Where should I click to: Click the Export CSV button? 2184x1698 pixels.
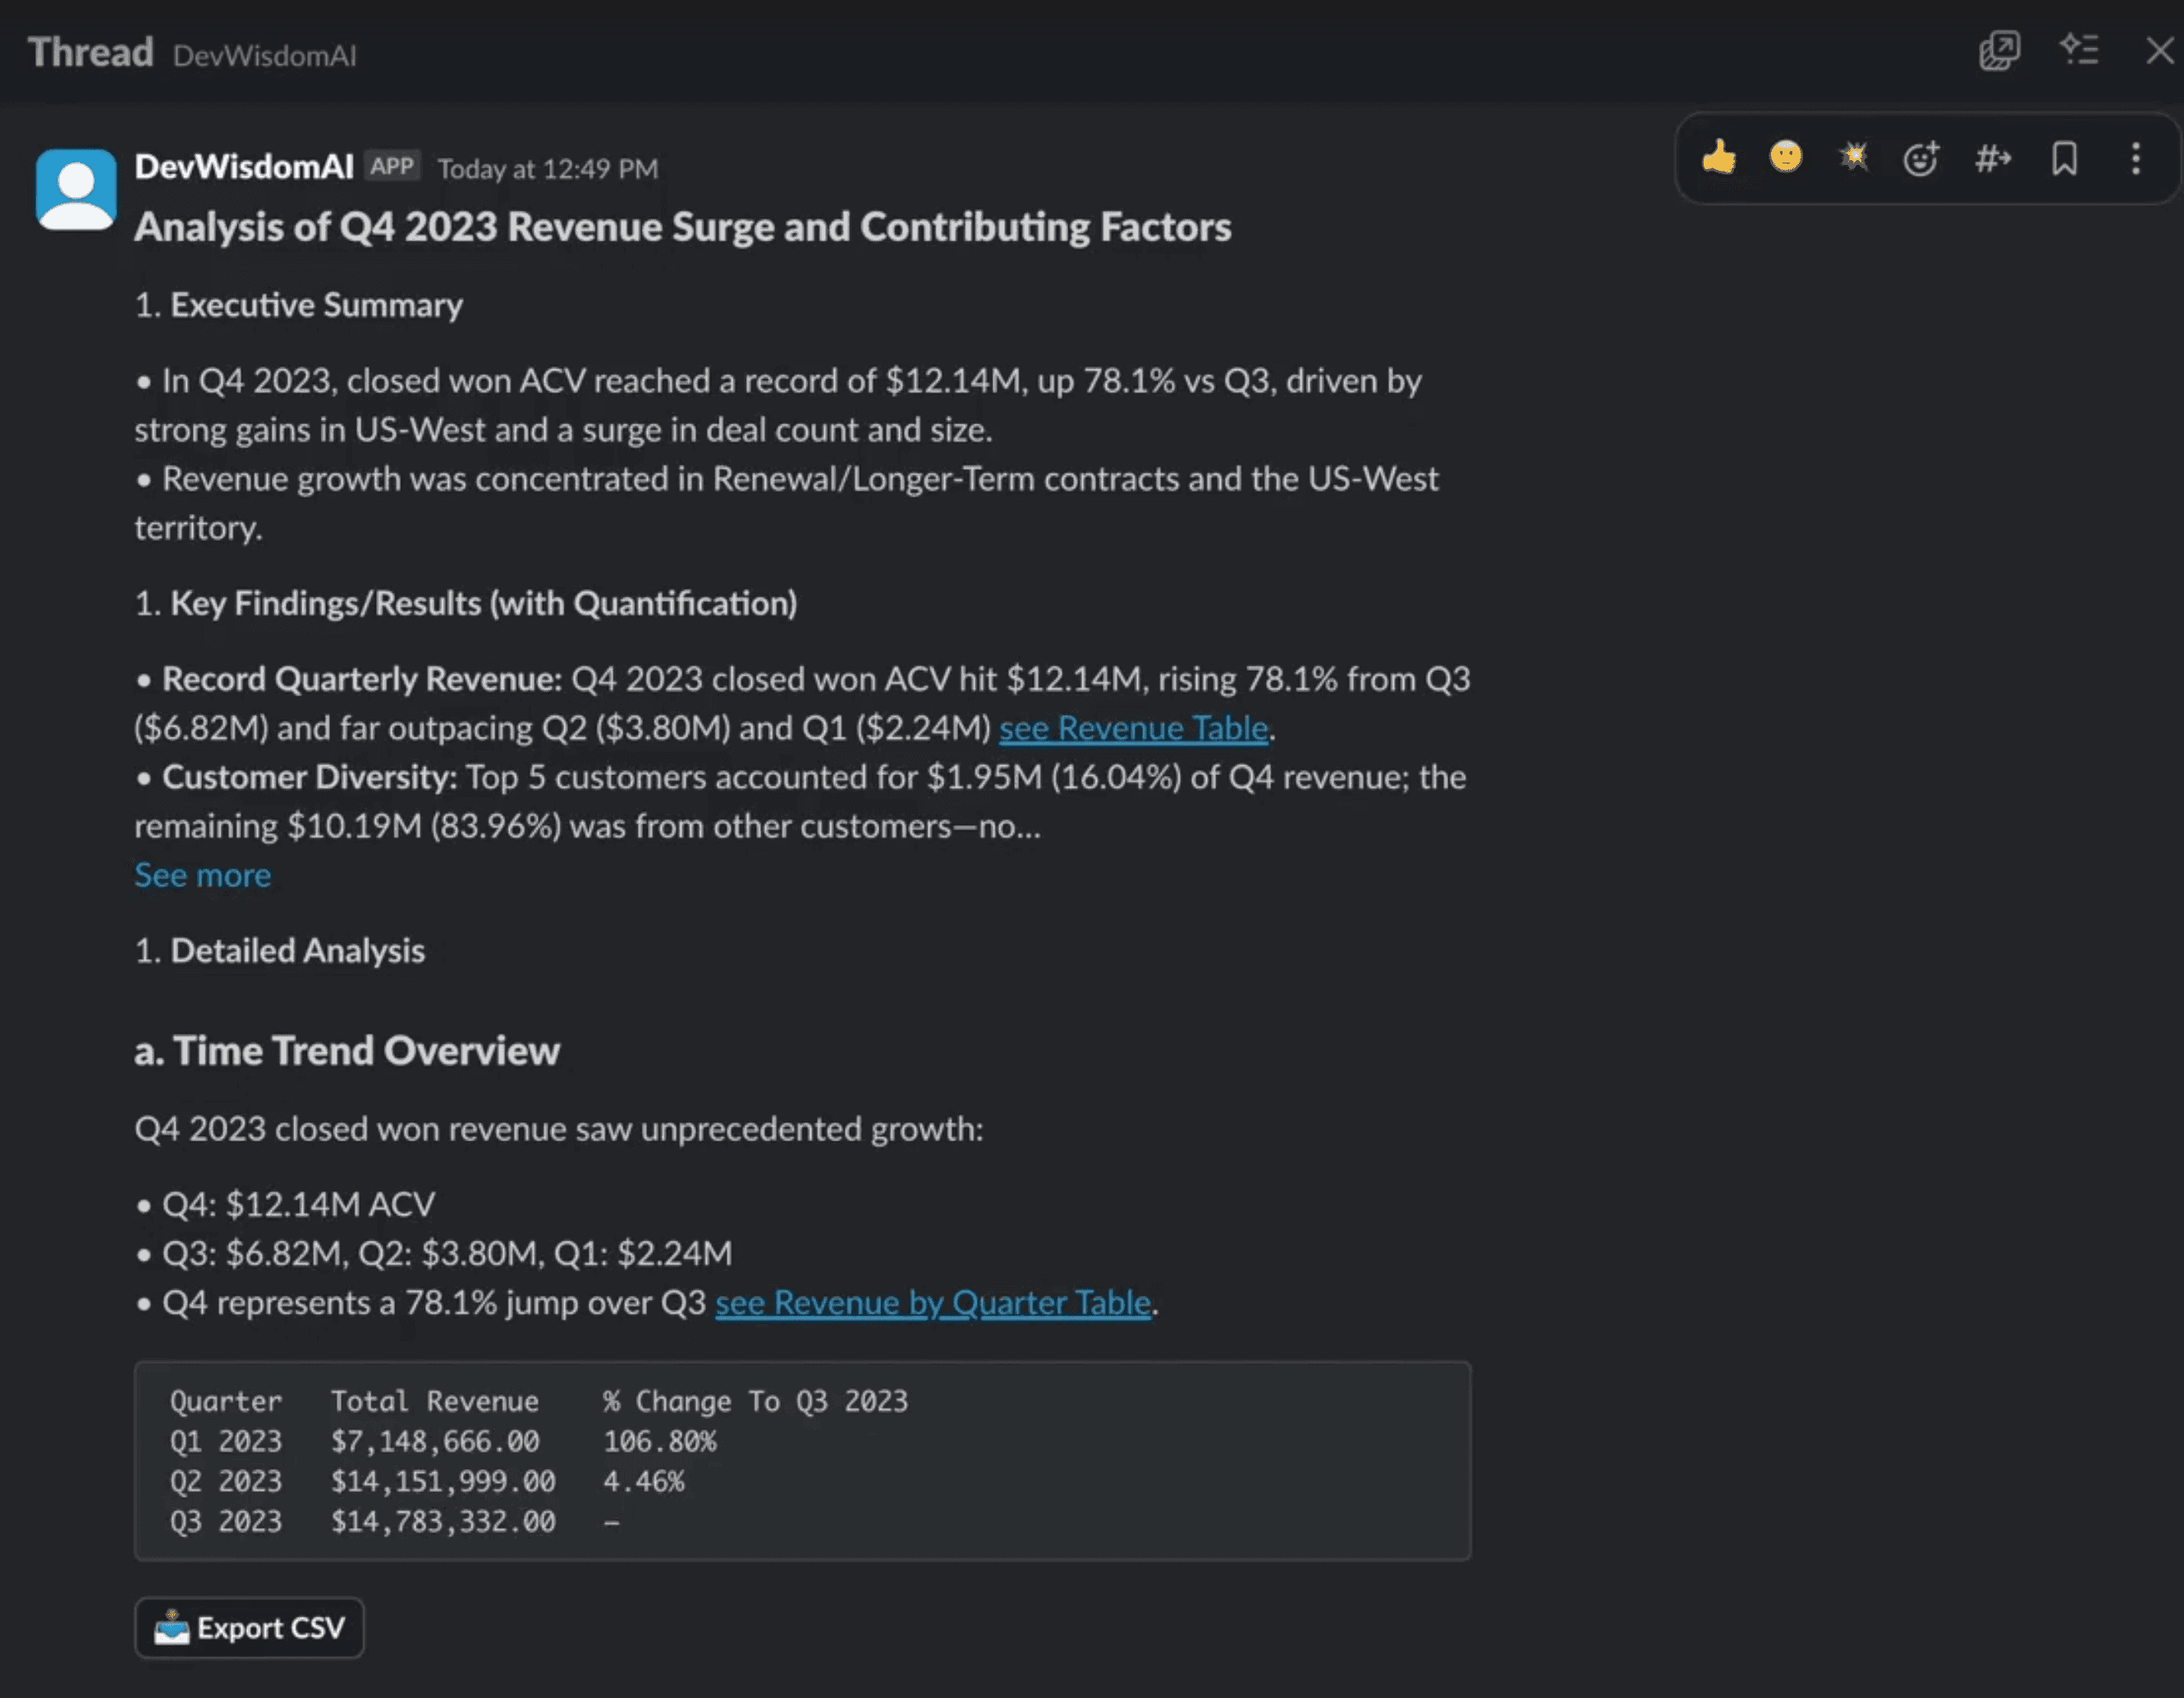(x=249, y=1627)
